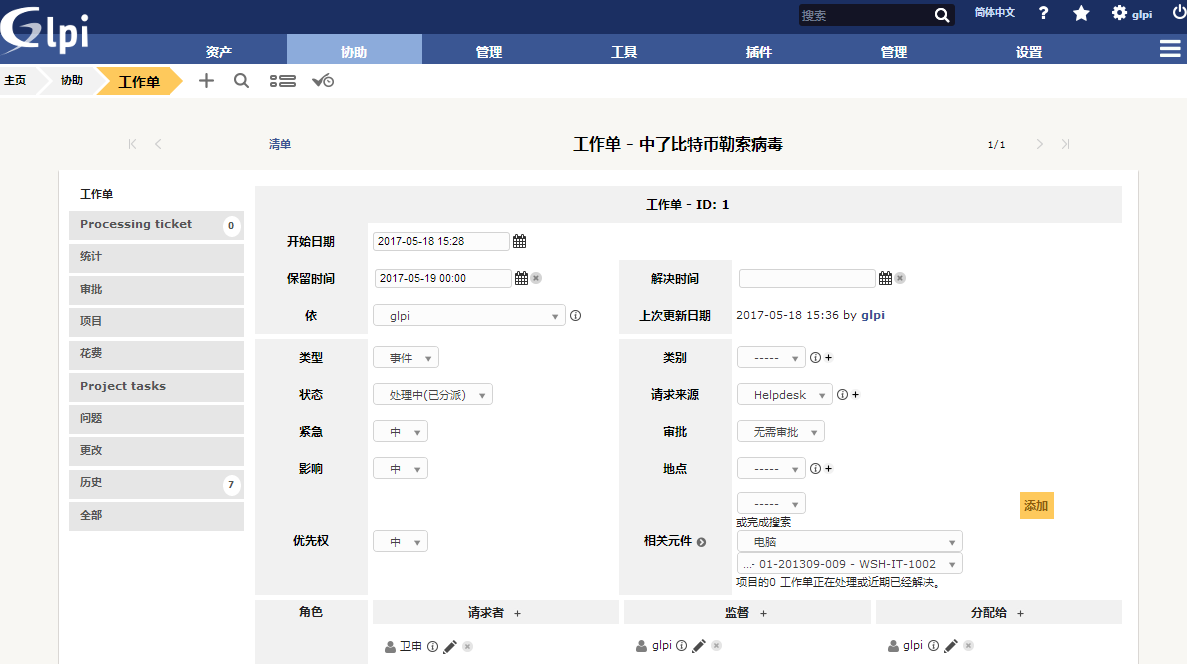1187x664 pixels.
Task: Open calendar picker for 解决时间
Action: click(x=885, y=278)
